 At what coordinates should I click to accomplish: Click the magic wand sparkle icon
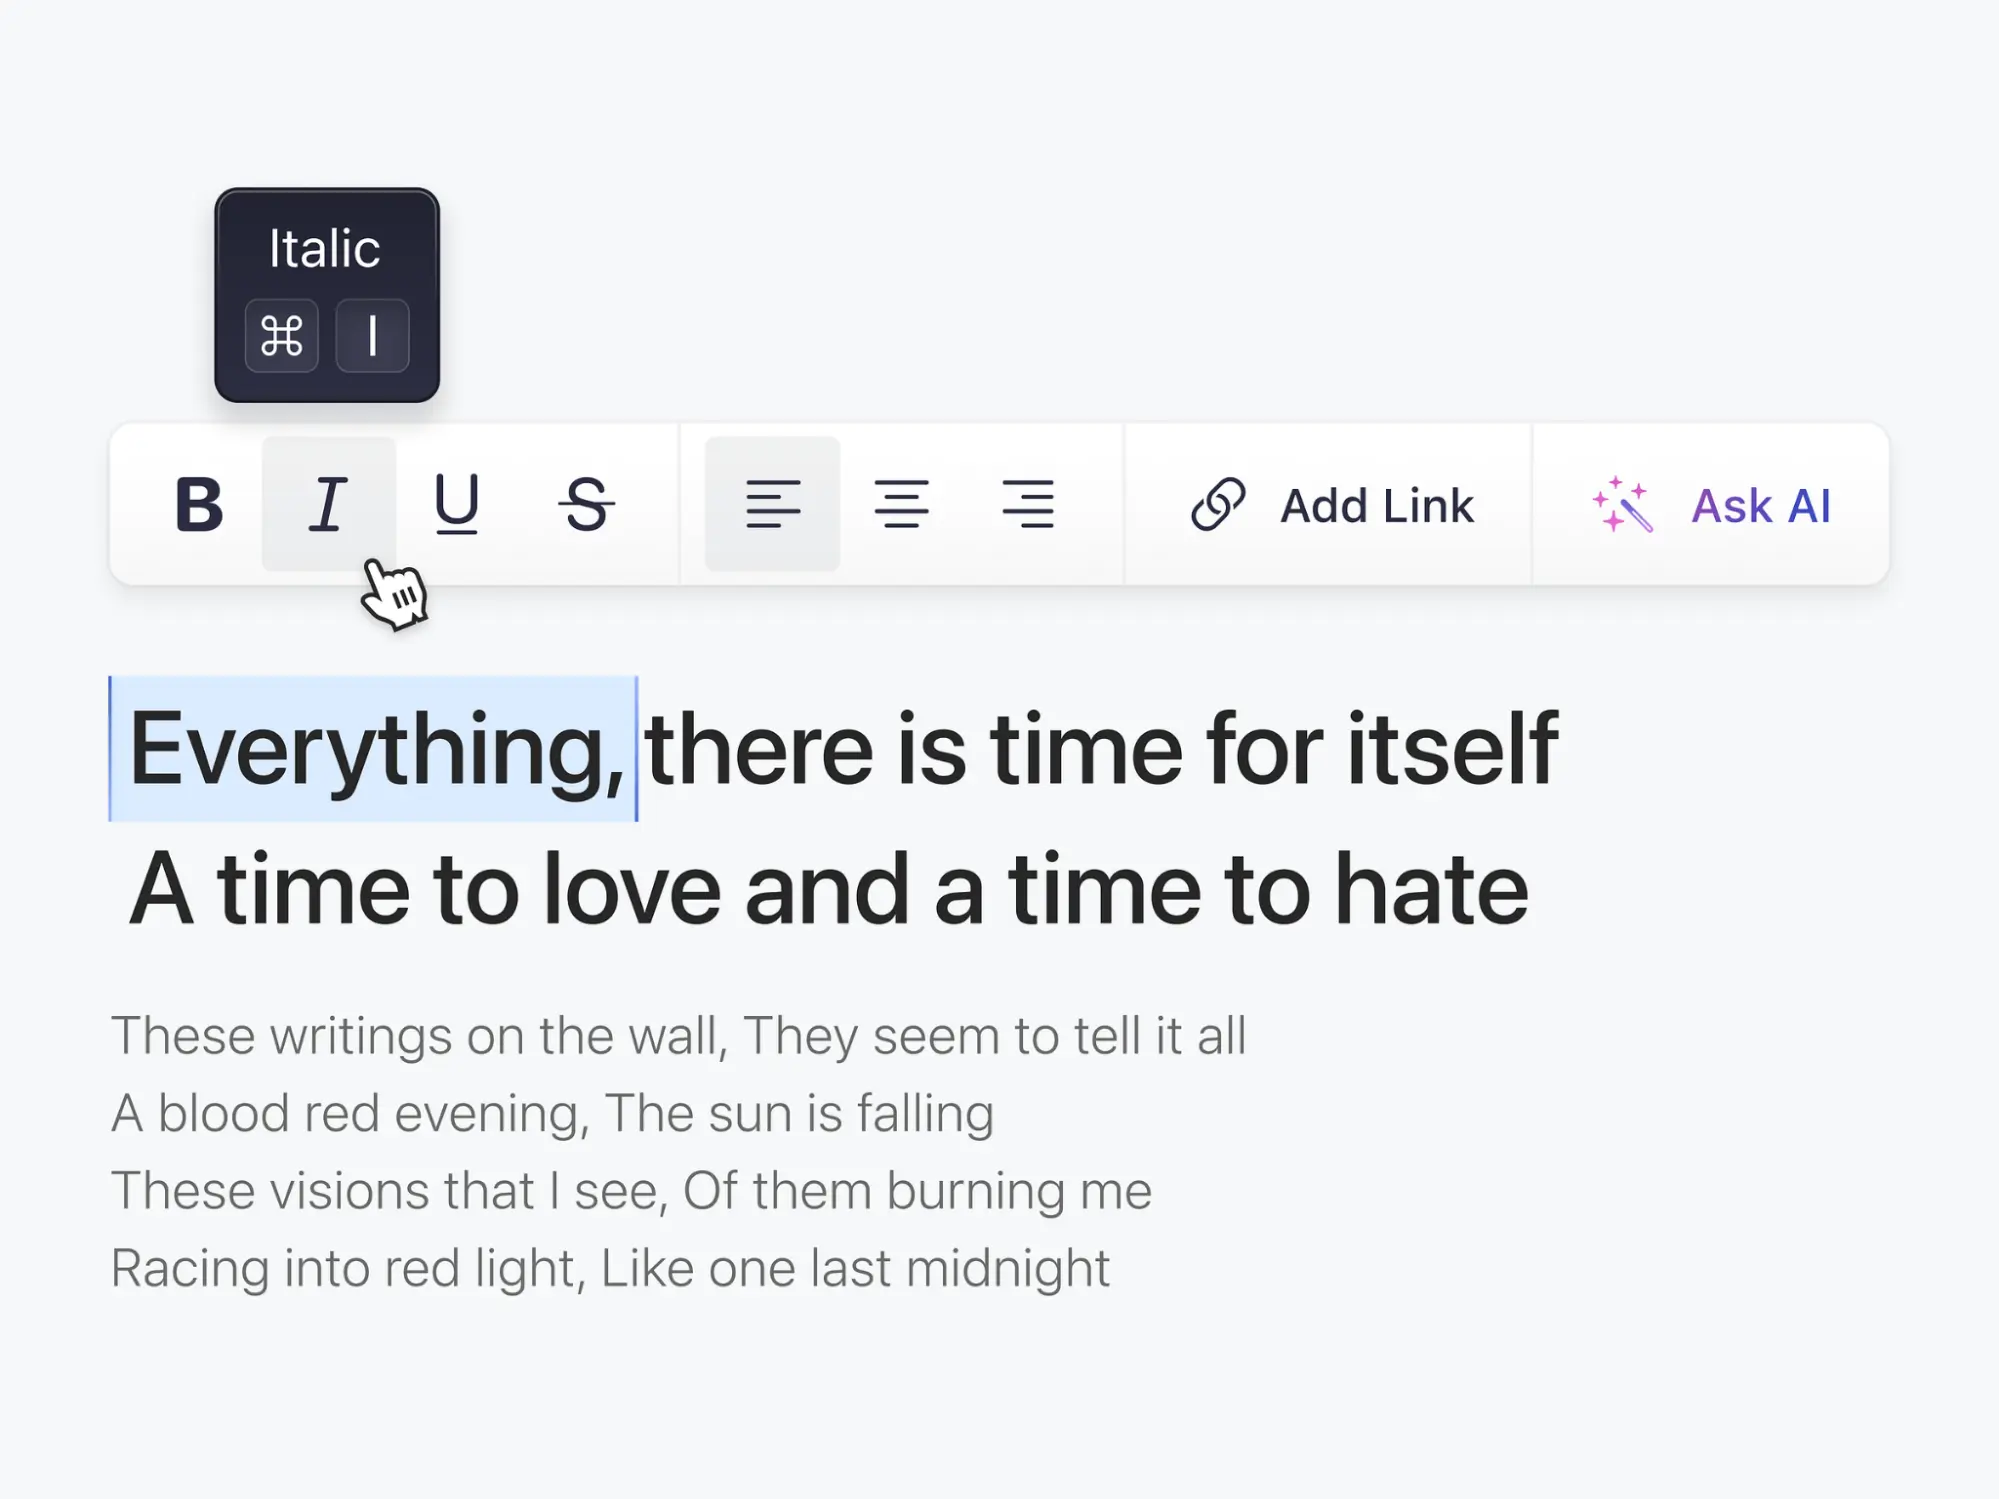coord(1622,504)
